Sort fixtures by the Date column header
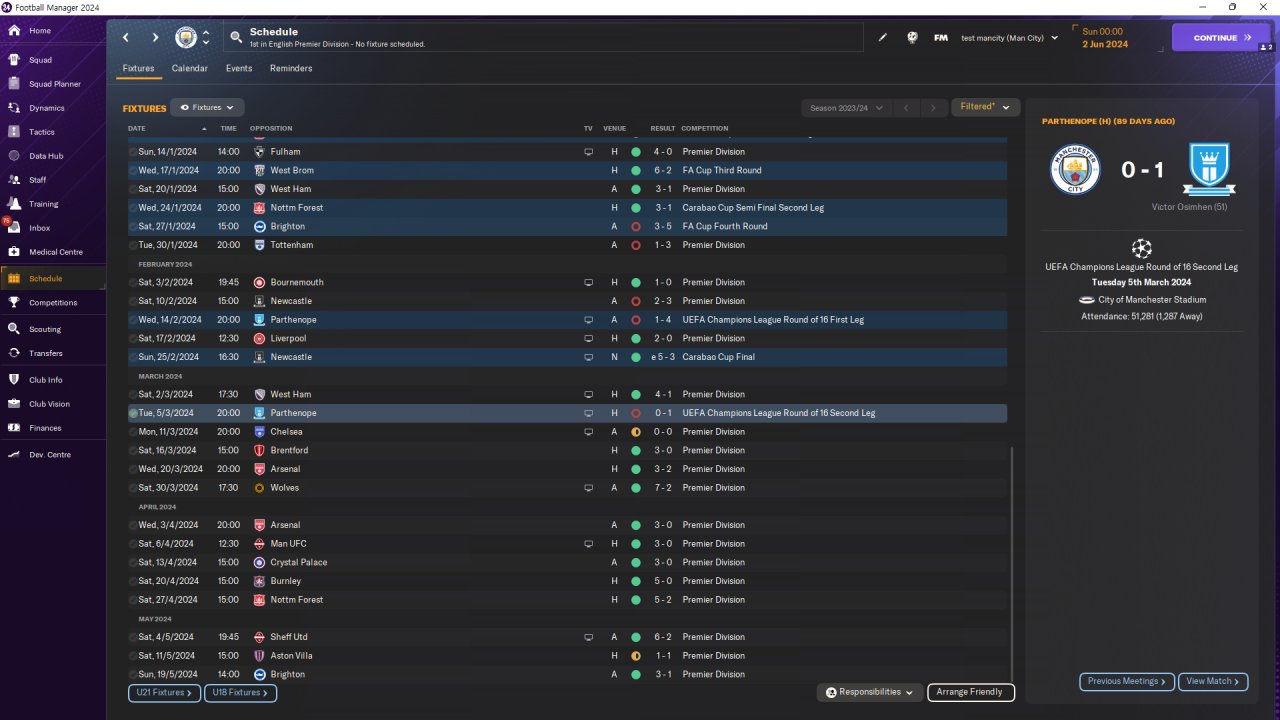The width and height of the screenshot is (1280, 720). [137, 128]
